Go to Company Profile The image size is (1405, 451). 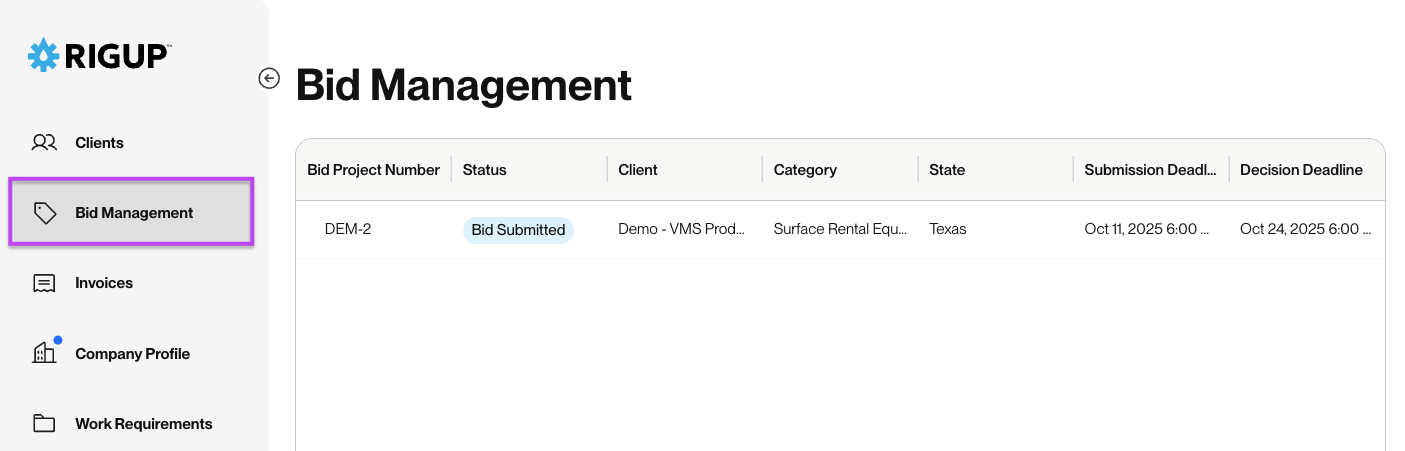pyautogui.click(x=131, y=353)
